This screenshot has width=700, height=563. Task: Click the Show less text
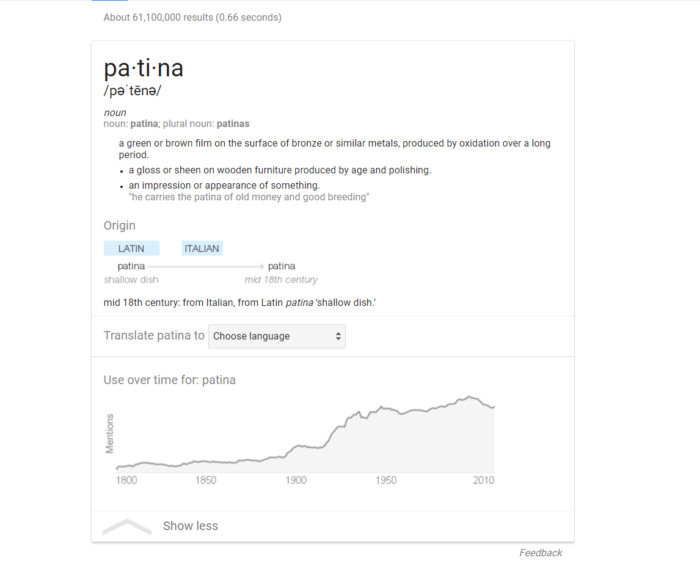pos(190,526)
